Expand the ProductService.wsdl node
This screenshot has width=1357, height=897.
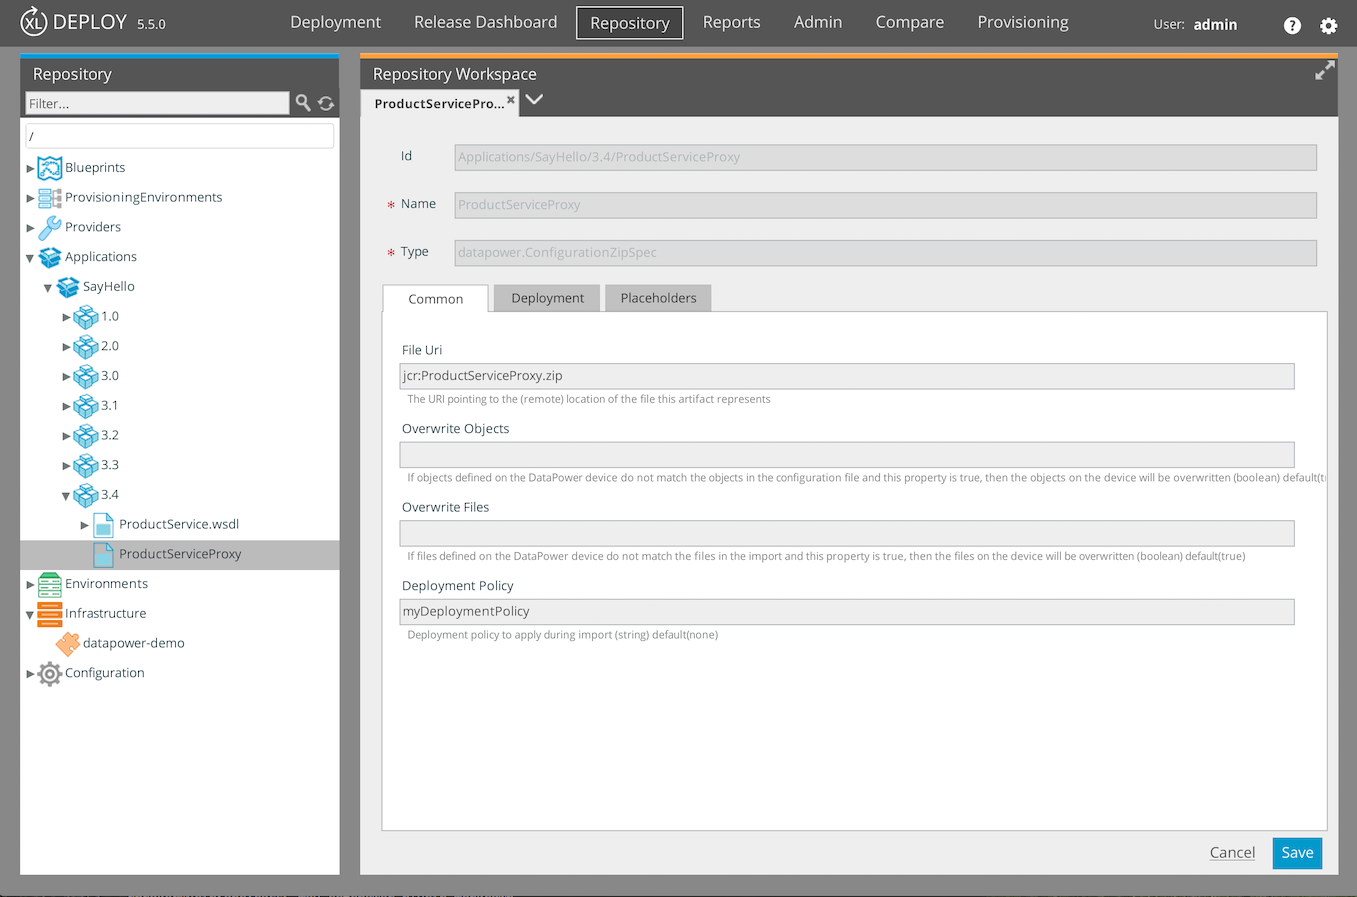(x=84, y=525)
